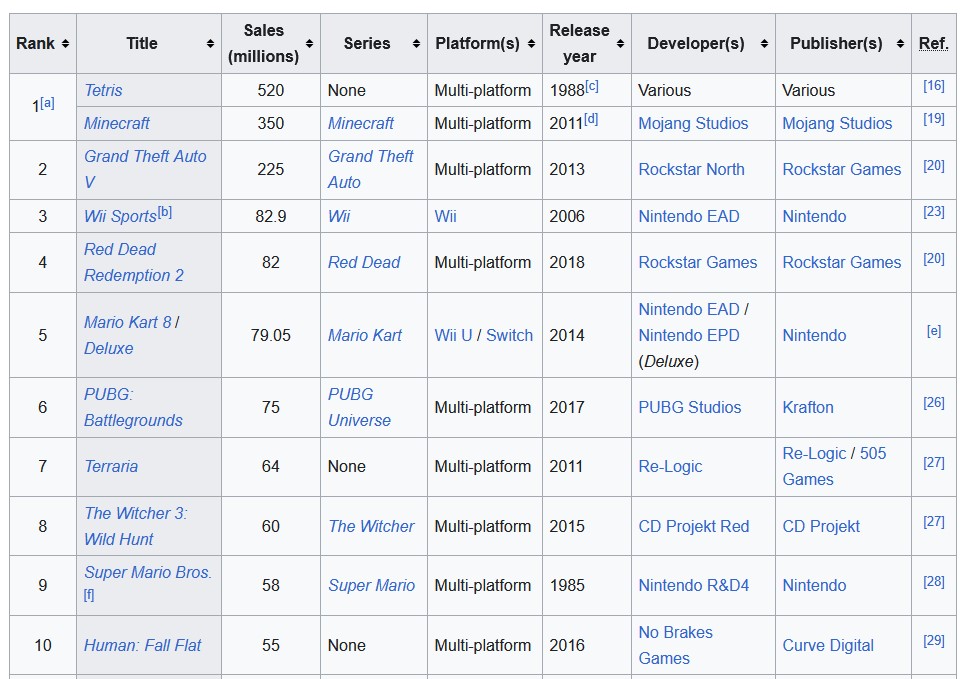962x679 pixels.
Task: Open Human: Fall Flat title link
Action: 142,645
